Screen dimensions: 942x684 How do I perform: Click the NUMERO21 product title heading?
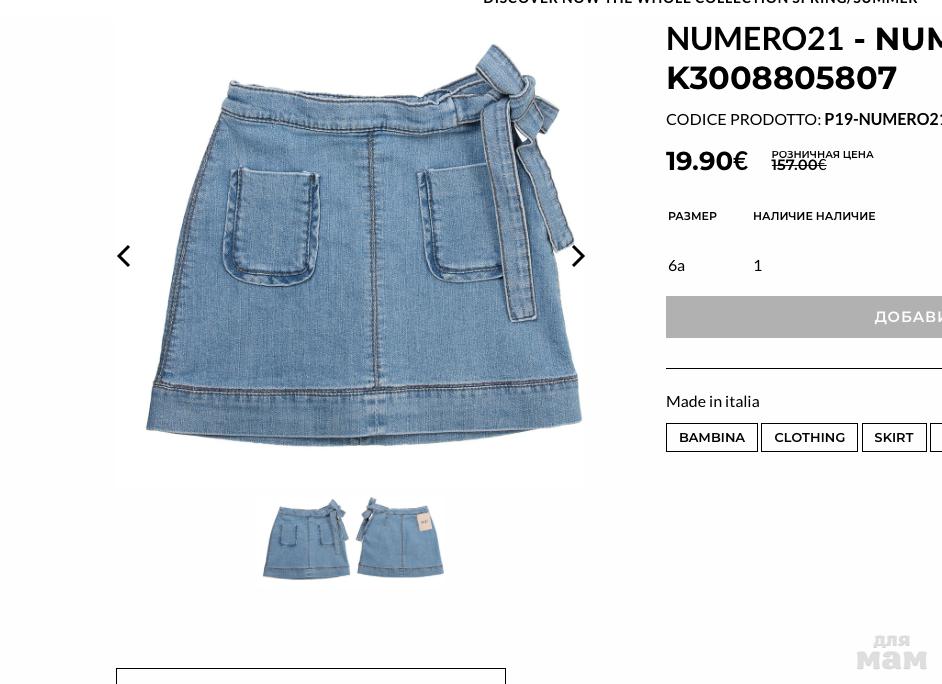(x=804, y=59)
